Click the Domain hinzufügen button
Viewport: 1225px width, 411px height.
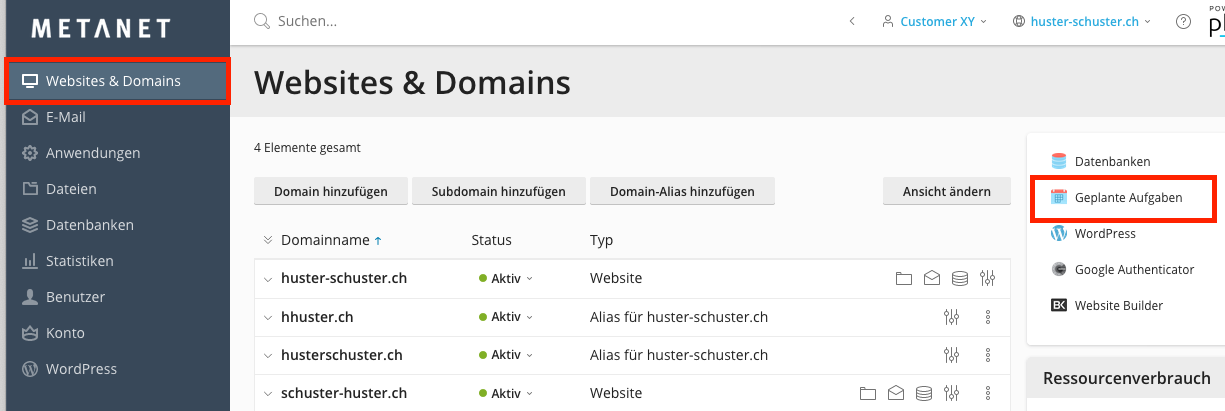(x=330, y=191)
